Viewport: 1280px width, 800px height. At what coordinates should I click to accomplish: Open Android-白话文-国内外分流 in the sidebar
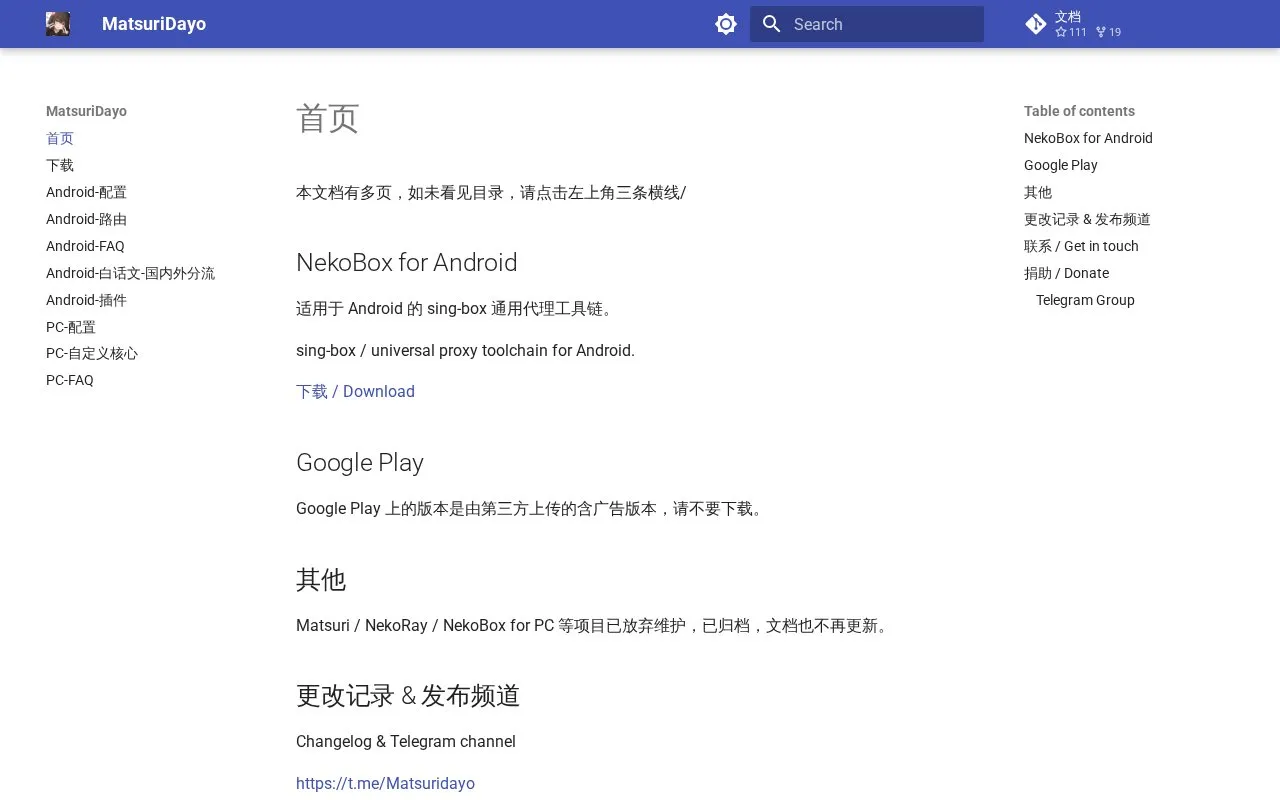coord(130,273)
